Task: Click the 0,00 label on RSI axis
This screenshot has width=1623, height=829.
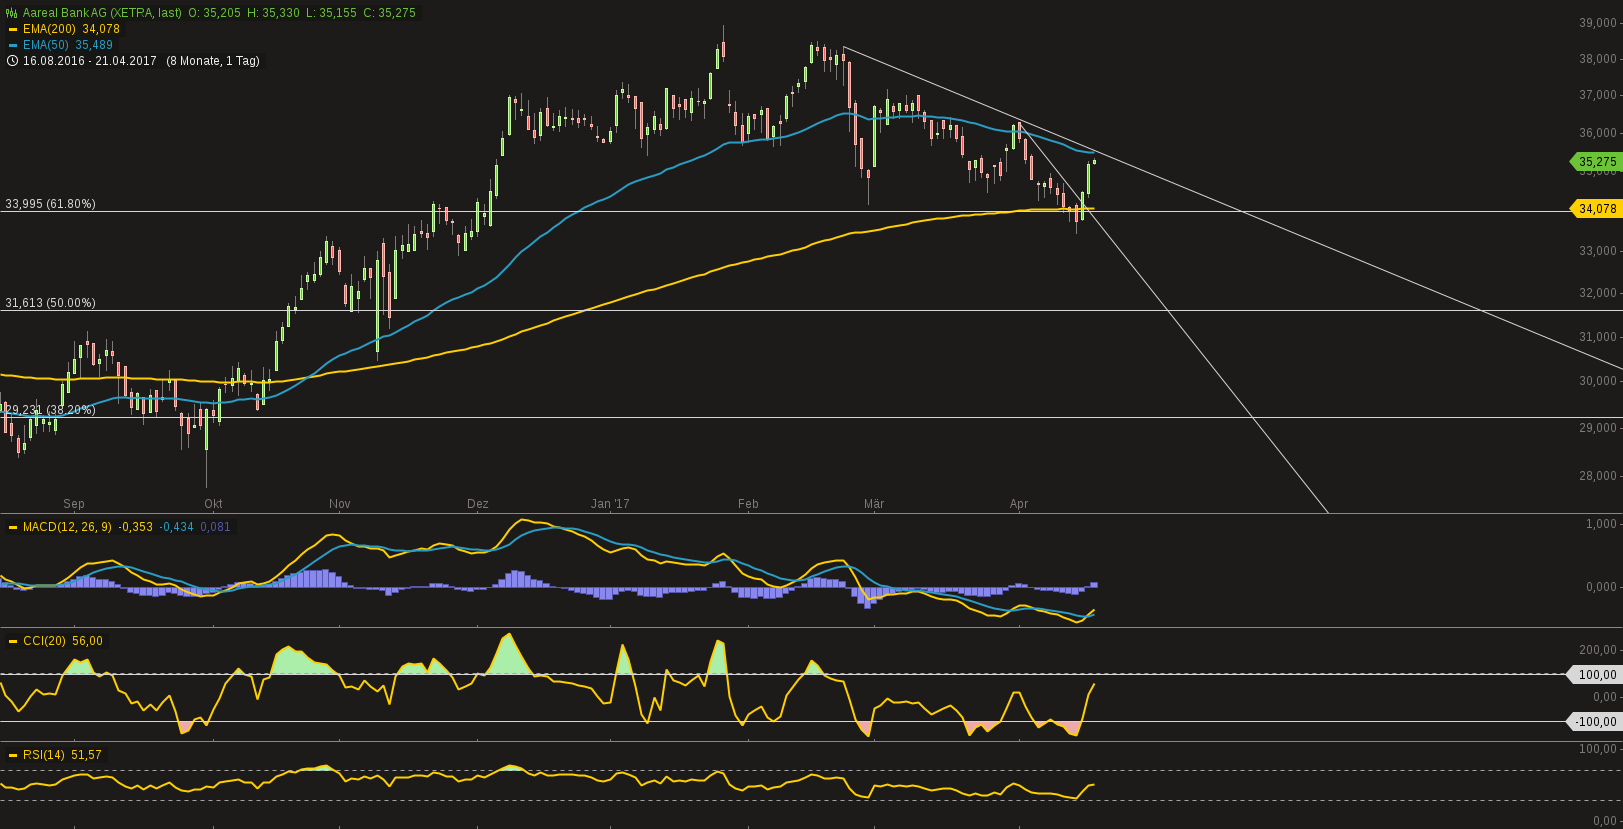Action: click(x=1605, y=821)
